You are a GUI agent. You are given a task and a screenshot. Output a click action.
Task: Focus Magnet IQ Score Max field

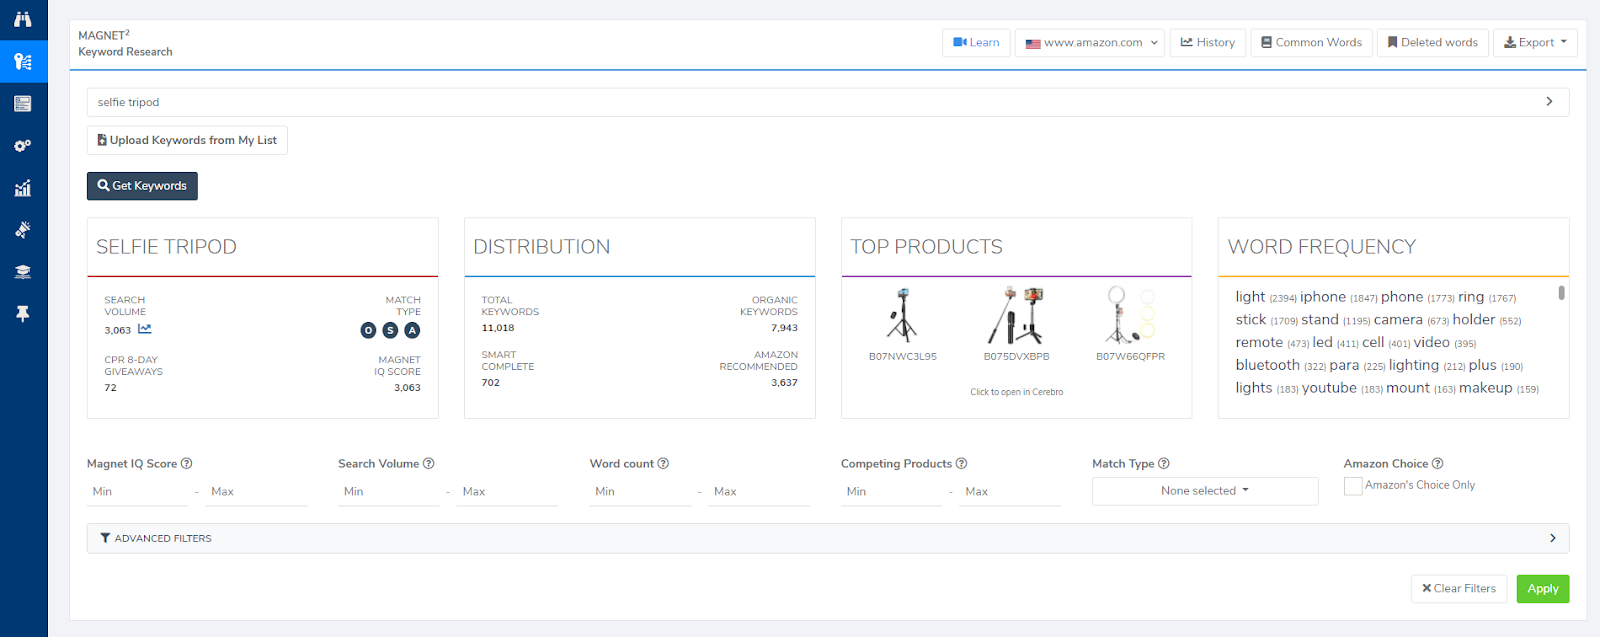coord(256,492)
